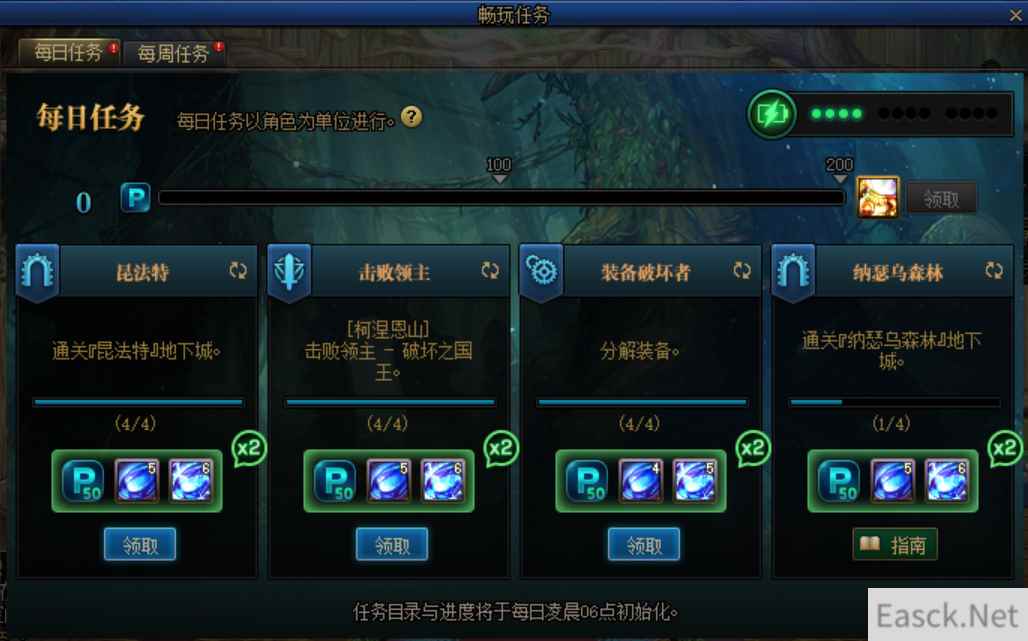Click the blue P points icon
Screen dimensions: 1028x641
136,197
